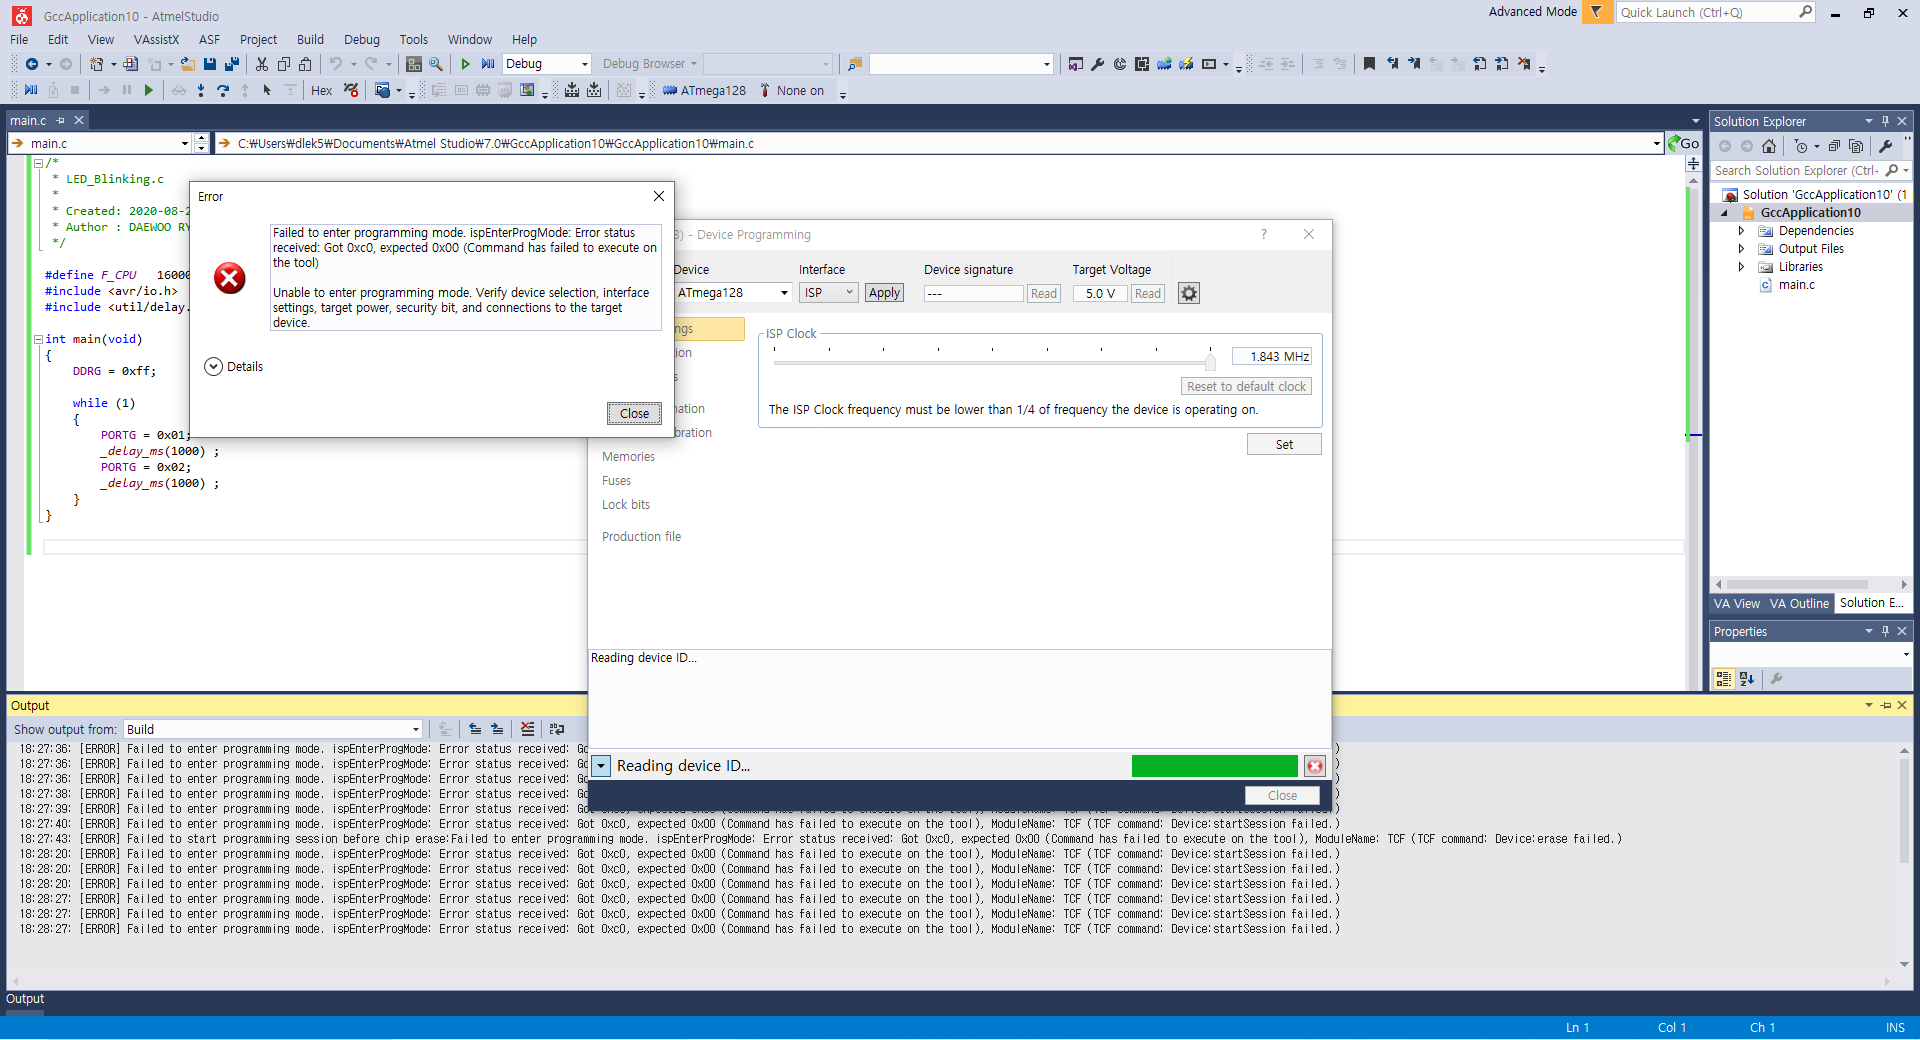1920x1040 pixels.
Task: Click the Reset to default clock button
Action: (x=1246, y=387)
